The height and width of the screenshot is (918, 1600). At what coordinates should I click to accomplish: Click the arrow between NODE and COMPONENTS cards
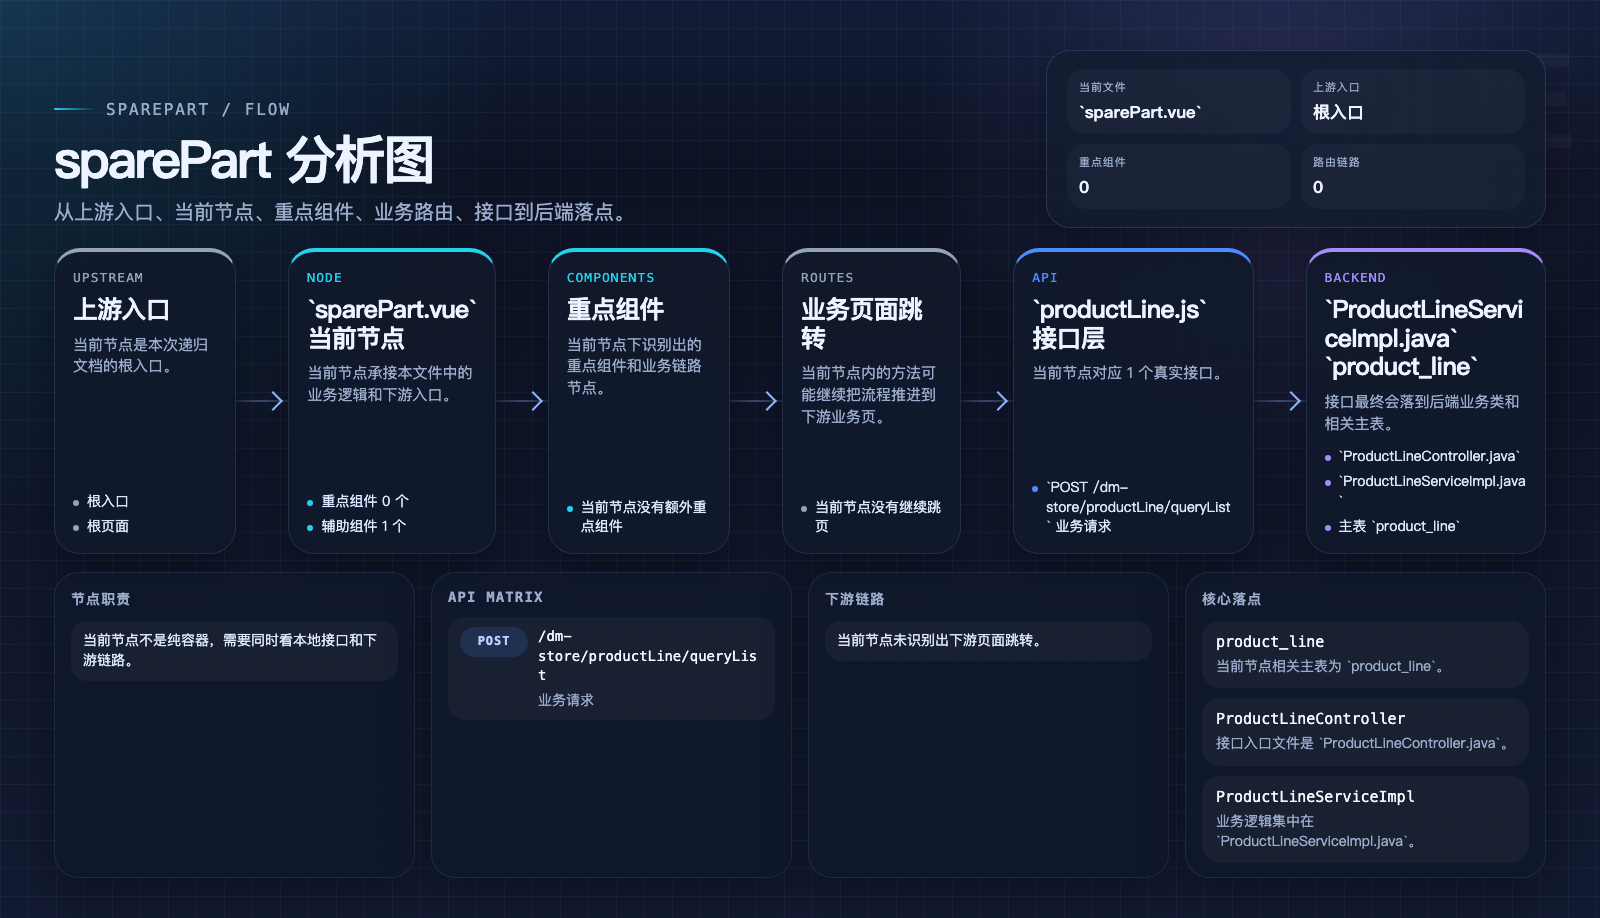coord(521,401)
